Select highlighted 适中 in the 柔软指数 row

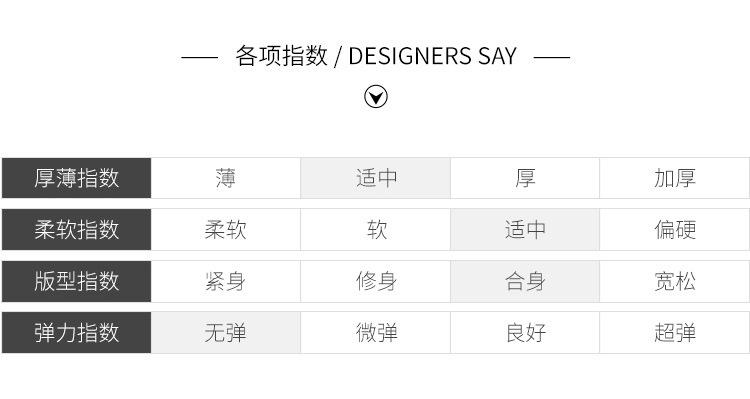tap(525, 229)
